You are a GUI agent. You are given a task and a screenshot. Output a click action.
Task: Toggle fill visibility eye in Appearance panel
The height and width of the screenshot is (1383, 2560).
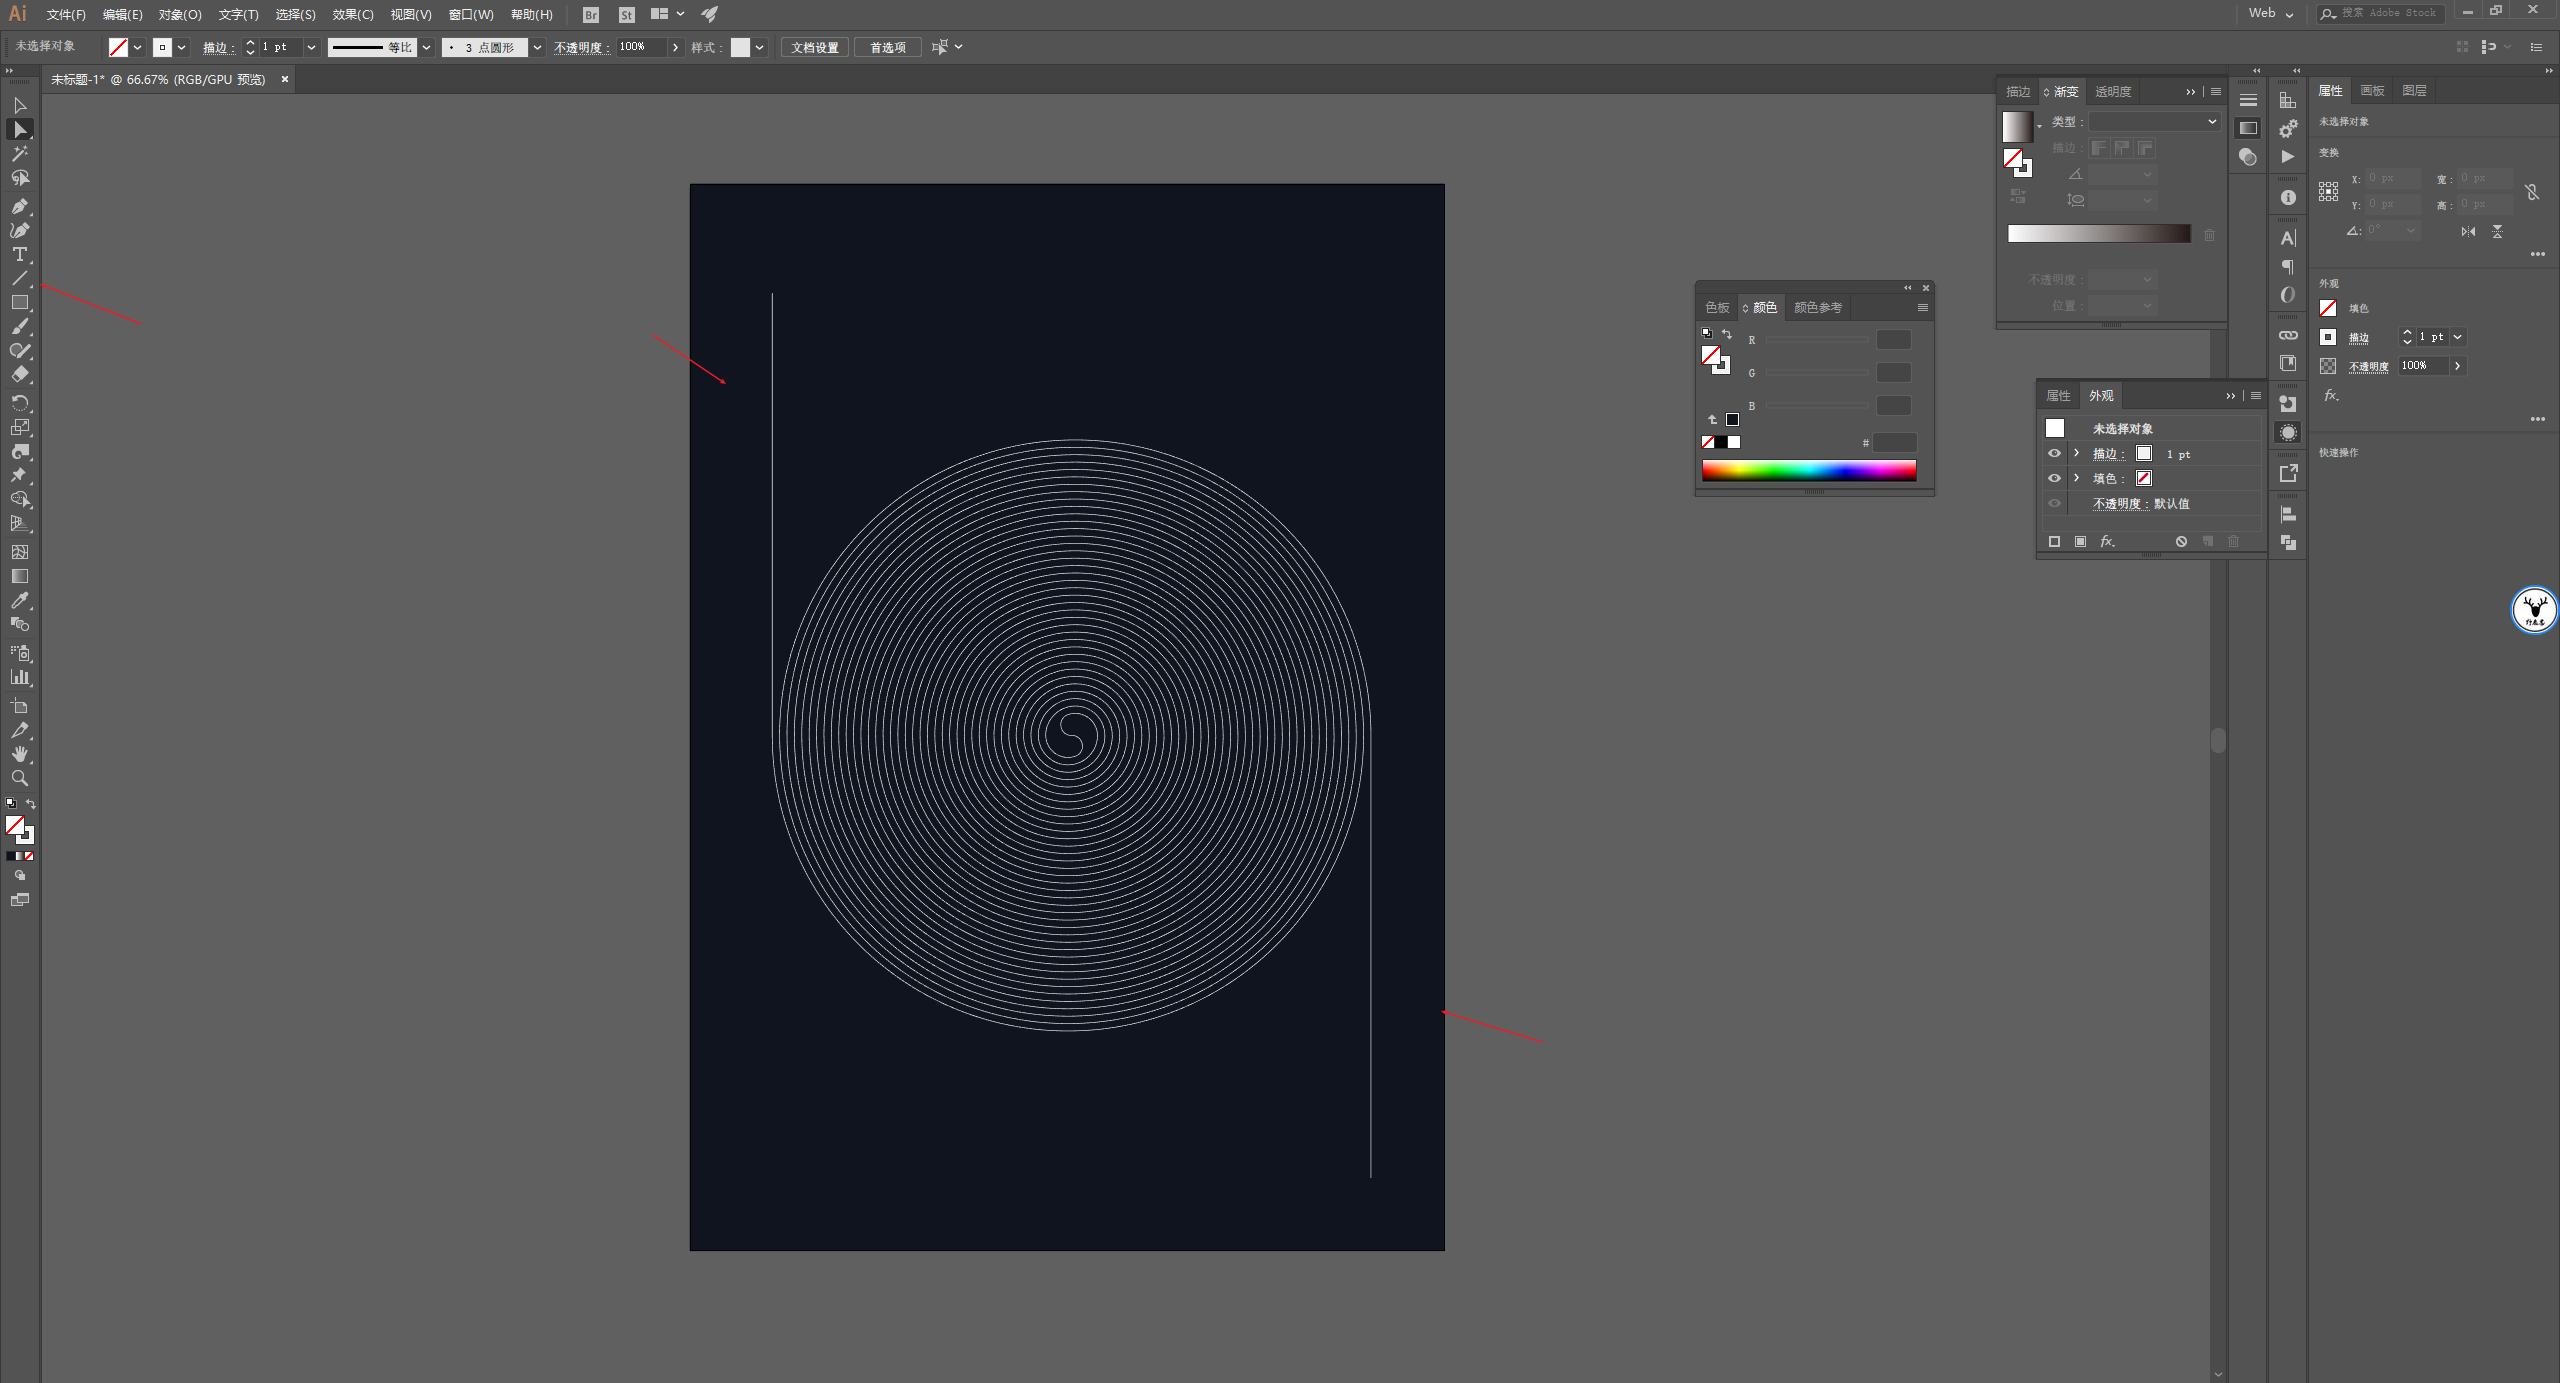2054,478
